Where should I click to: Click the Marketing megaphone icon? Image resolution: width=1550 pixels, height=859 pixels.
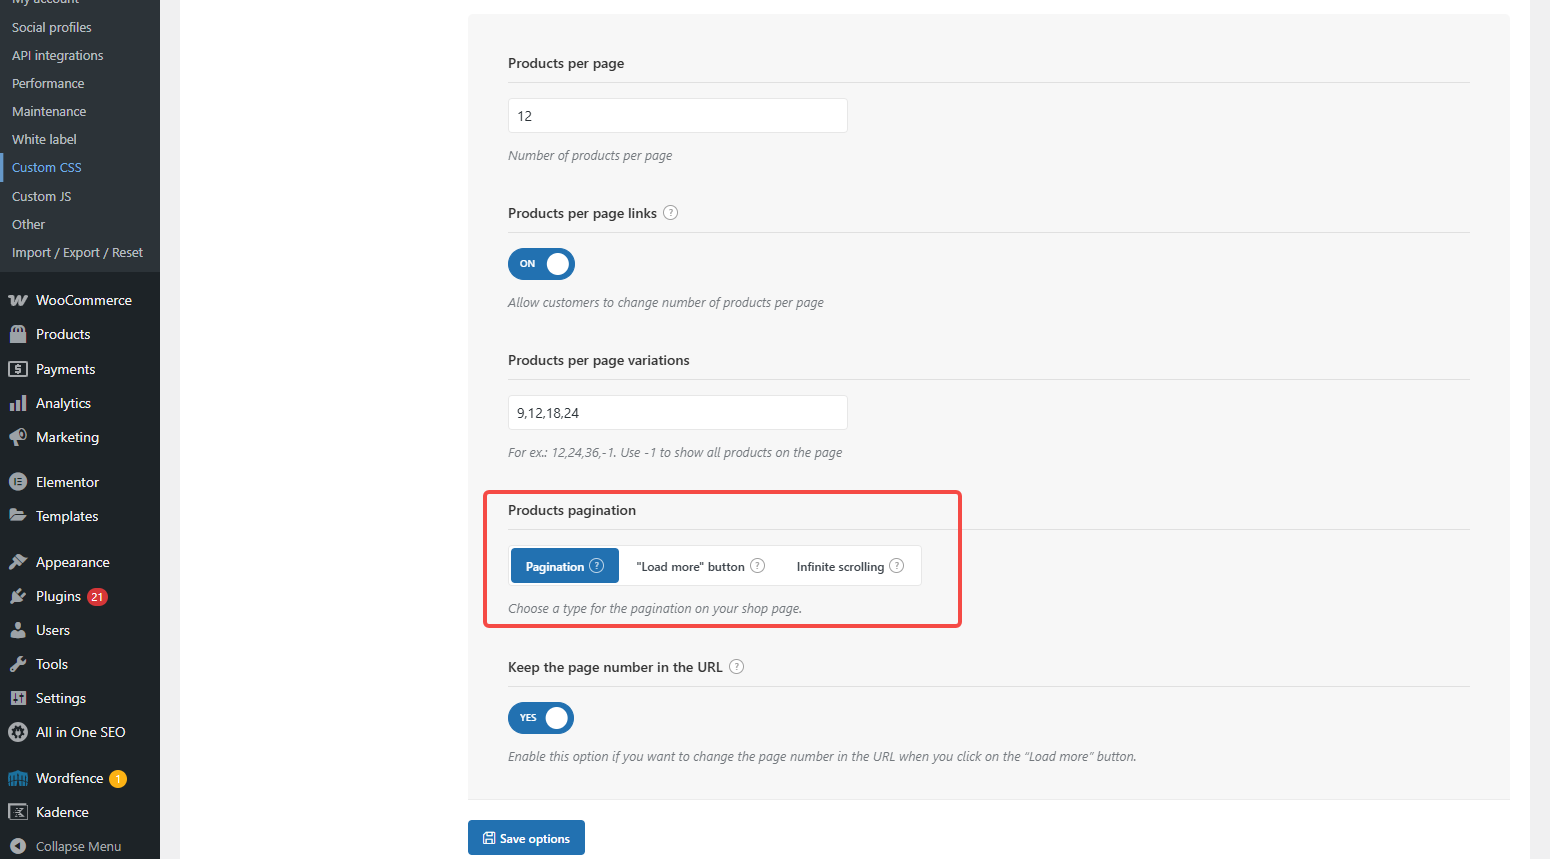click(x=18, y=437)
